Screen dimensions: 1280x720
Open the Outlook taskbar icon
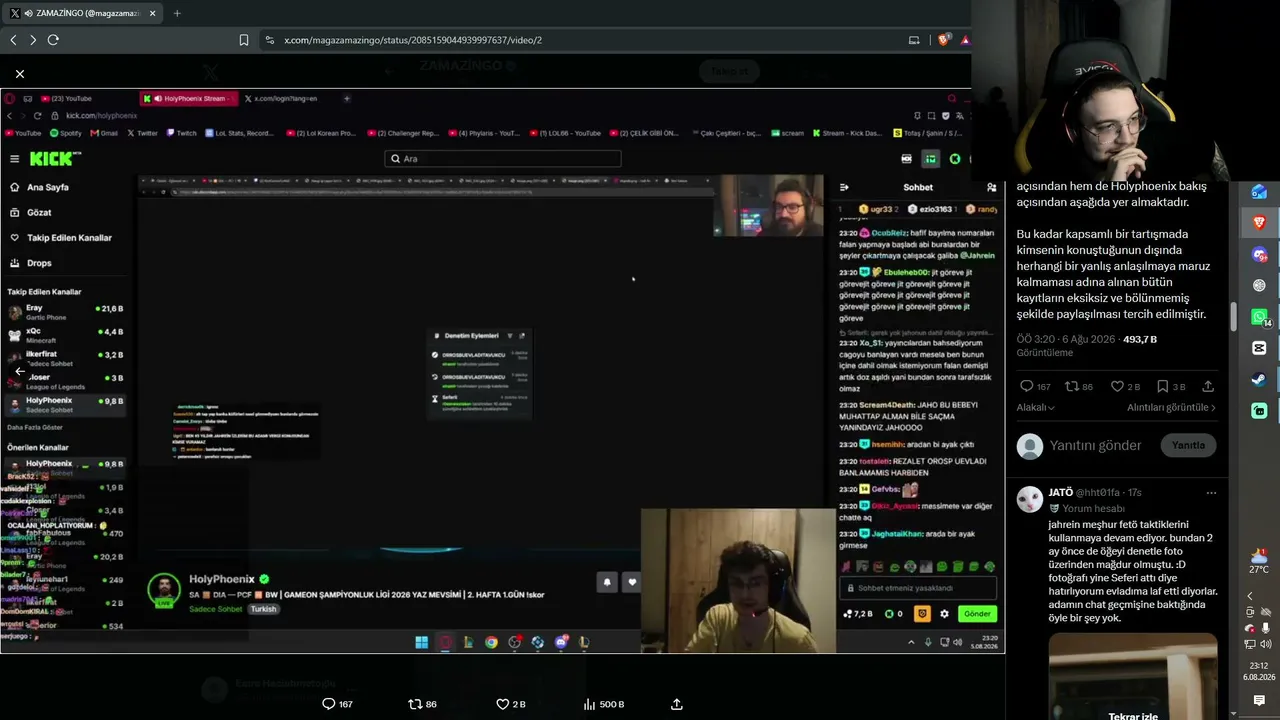click(1259, 192)
